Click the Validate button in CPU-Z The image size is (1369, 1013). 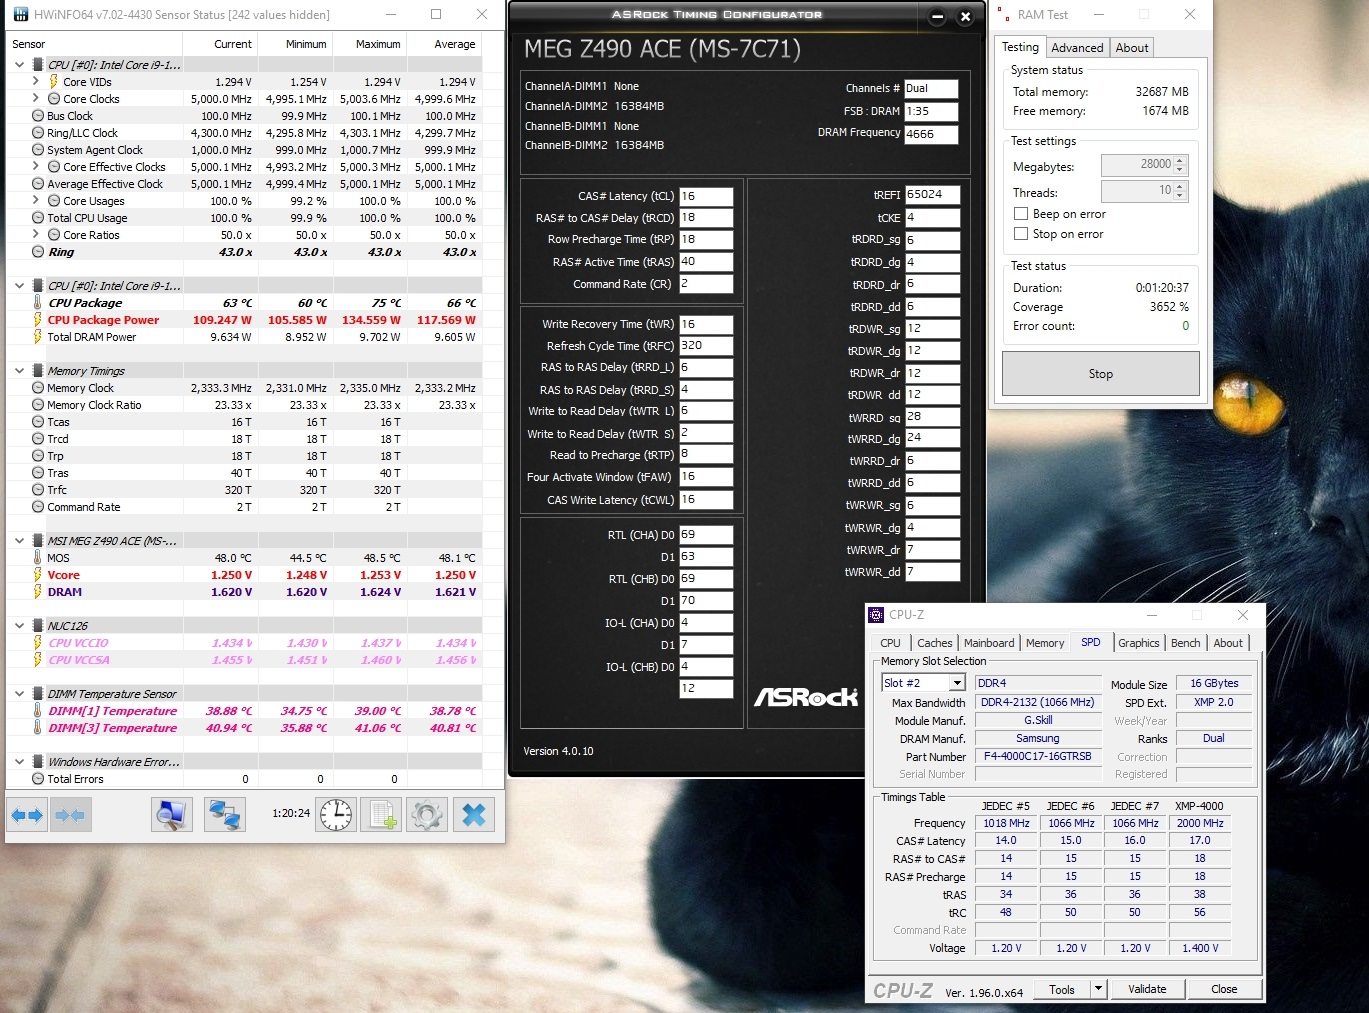[x=1147, y=989]
